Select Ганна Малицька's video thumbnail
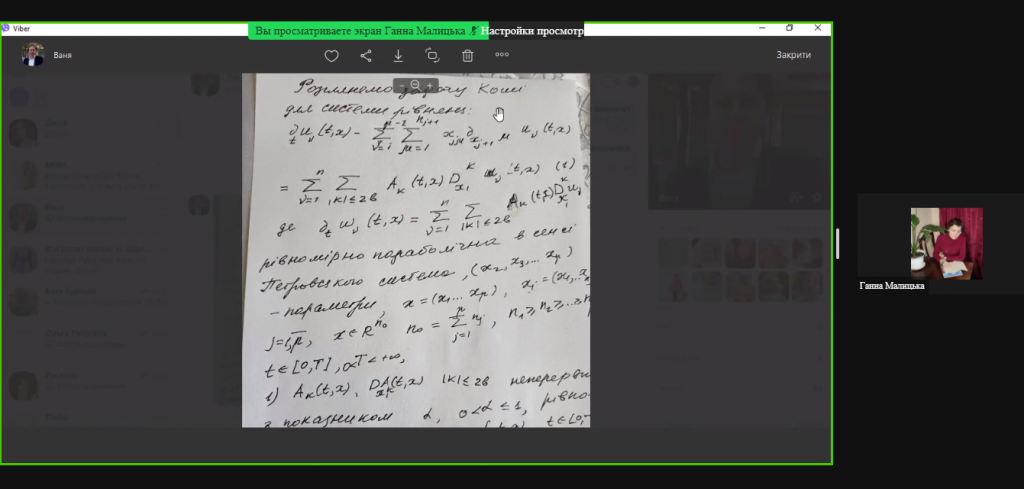Viewport: 1024px width, 489px height. pyautogui.click(x=946, y=243)
